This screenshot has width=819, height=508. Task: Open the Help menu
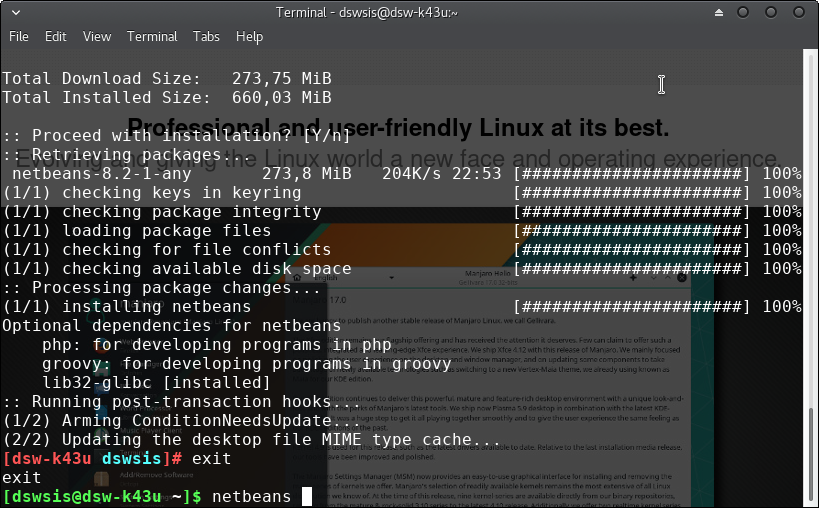pos(249,36)
